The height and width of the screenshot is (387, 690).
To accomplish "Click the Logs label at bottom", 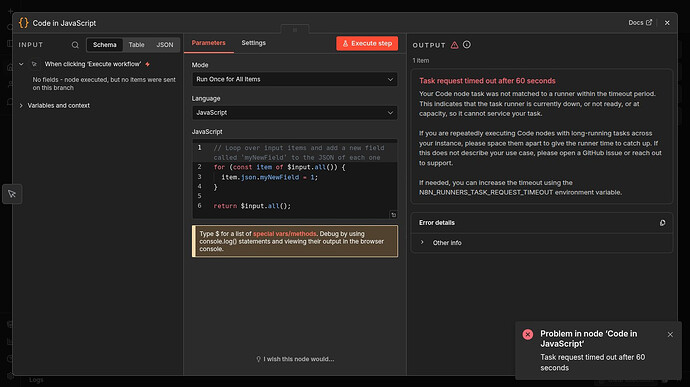I will tap(36, 380).
